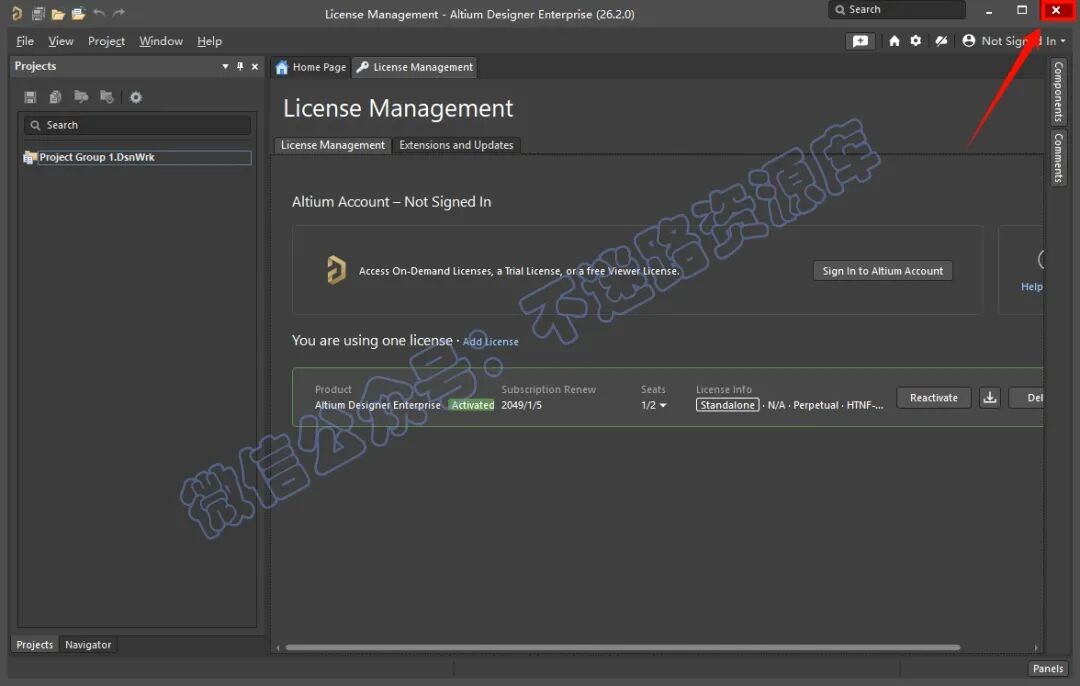Click the Projects panel Search field

coord(137,125)
